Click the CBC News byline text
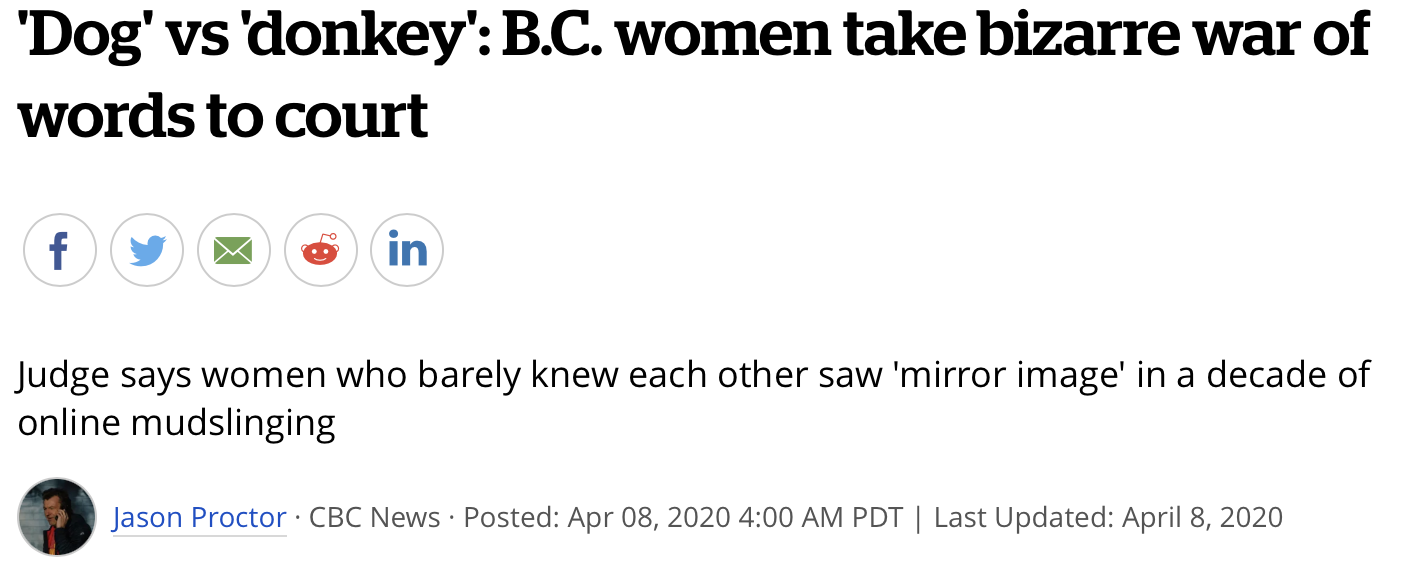The width and height of the screenshot is (1402, 563). coord(374,517)
